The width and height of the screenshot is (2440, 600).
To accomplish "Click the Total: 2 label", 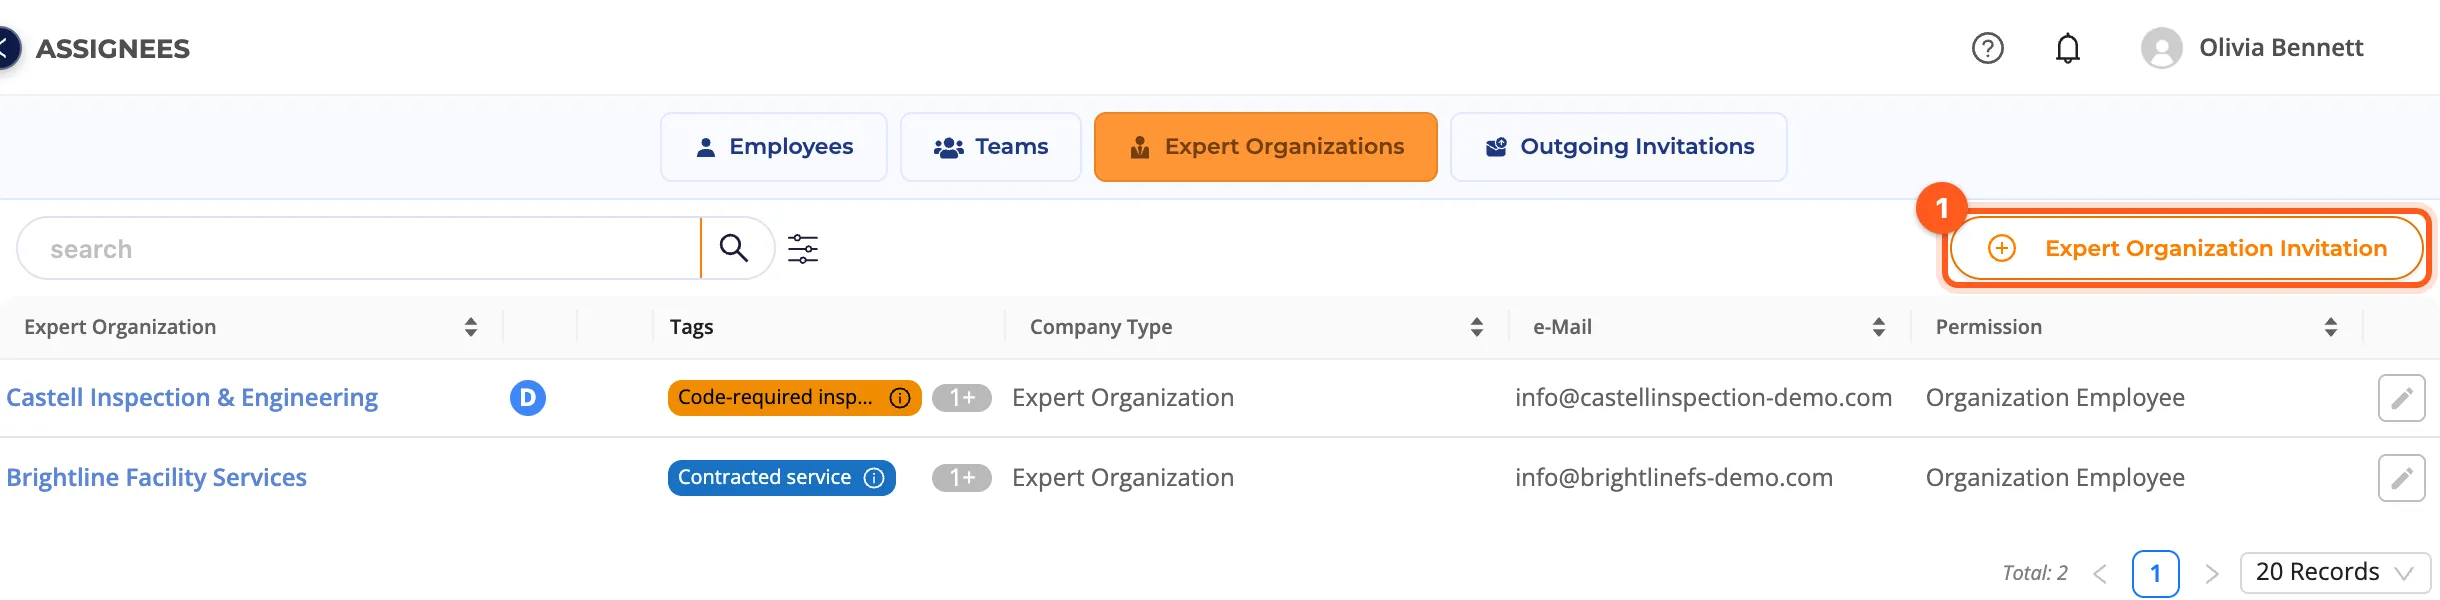I will 2035,573.
